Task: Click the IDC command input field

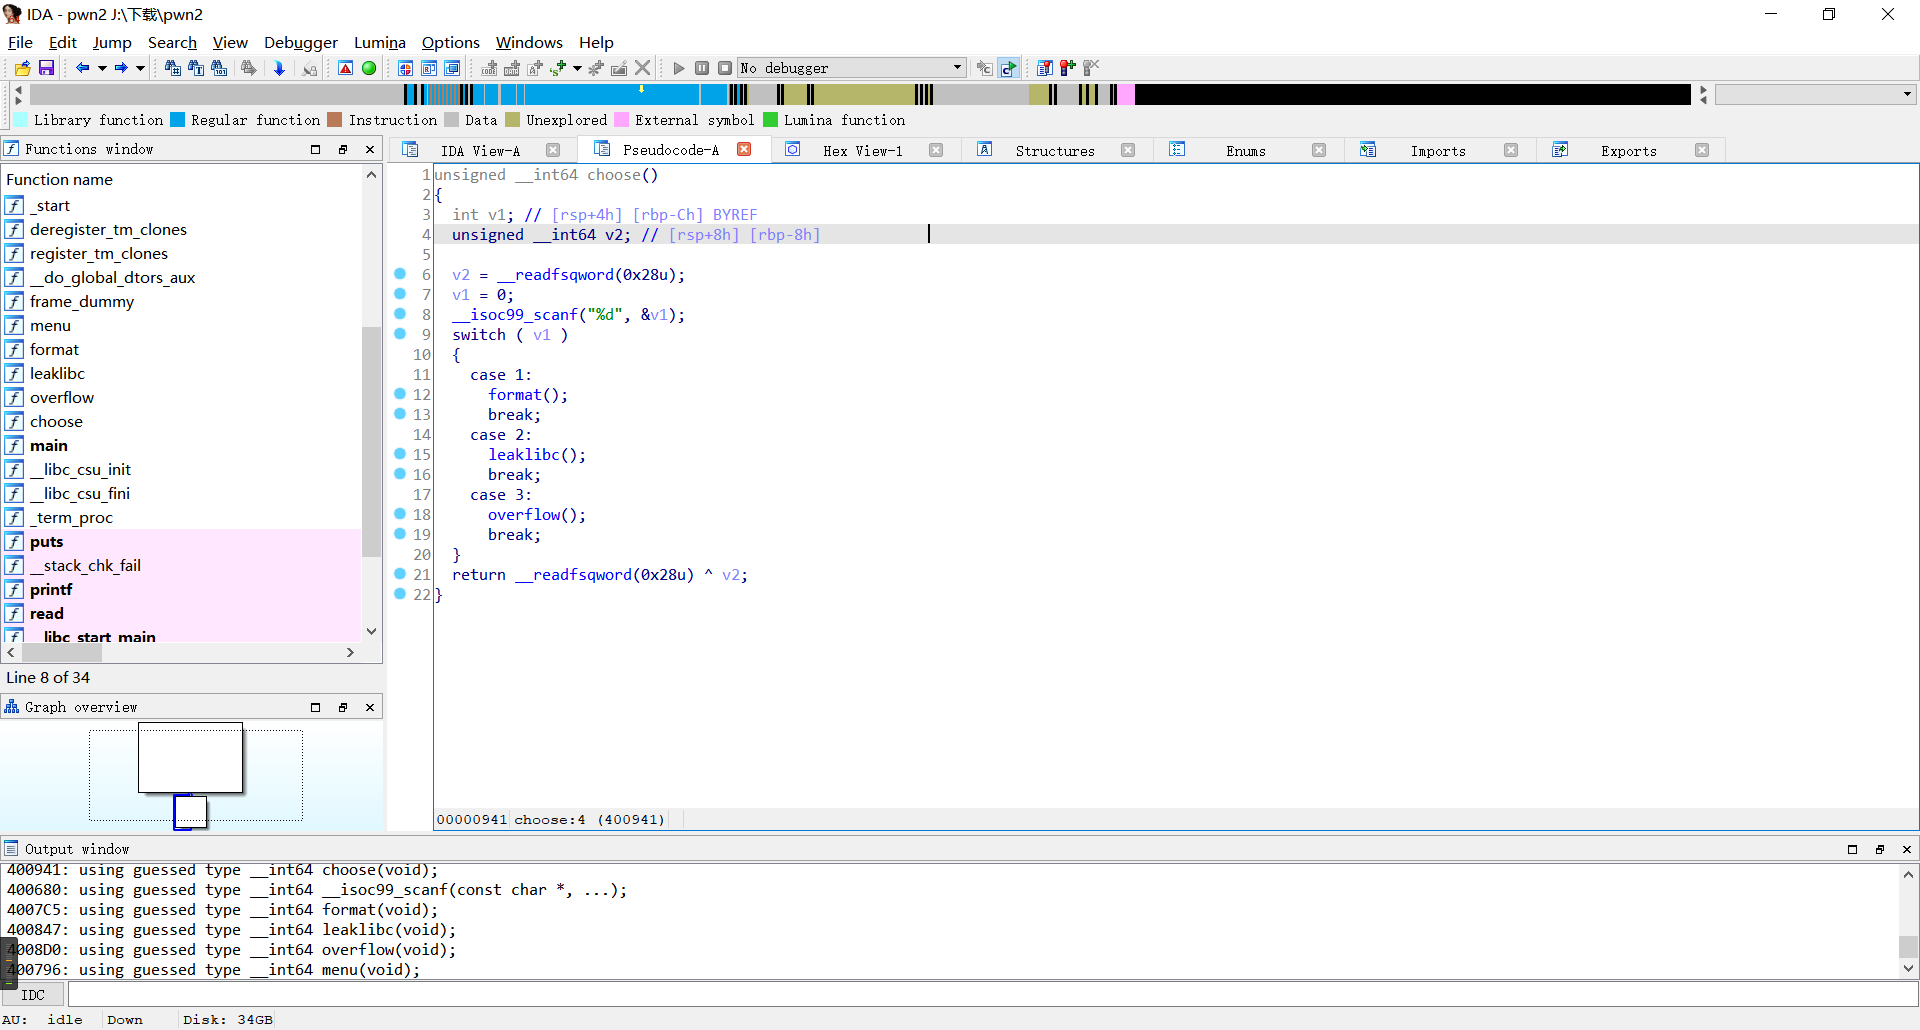Action: [x=990, y=995]
